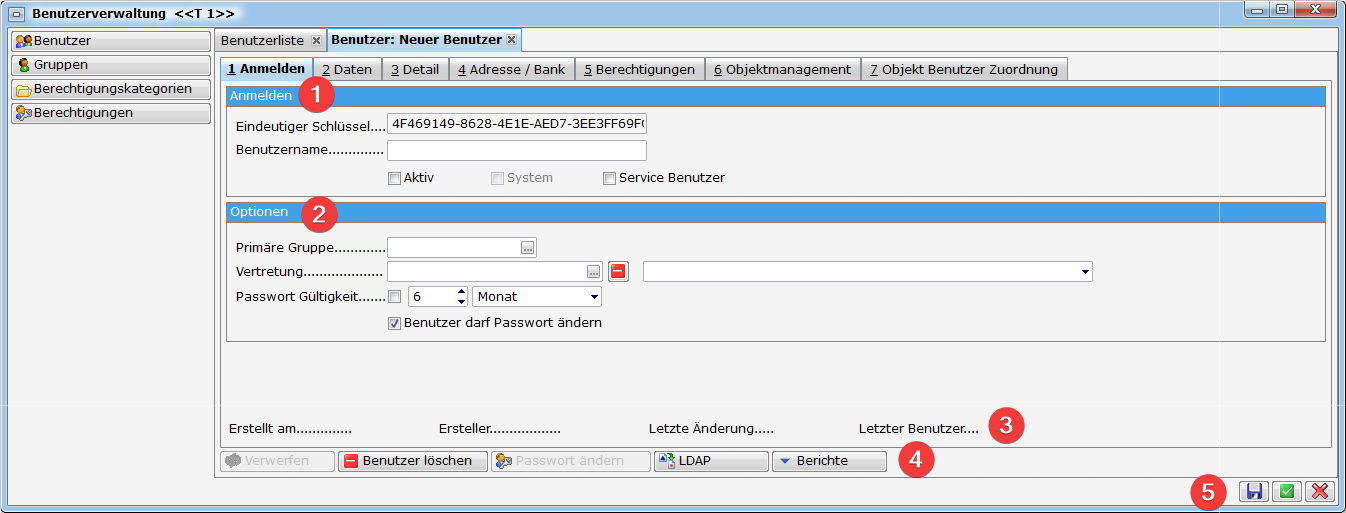
Task: Click into the Benutzername text field
Action: [x=516, y=151]
